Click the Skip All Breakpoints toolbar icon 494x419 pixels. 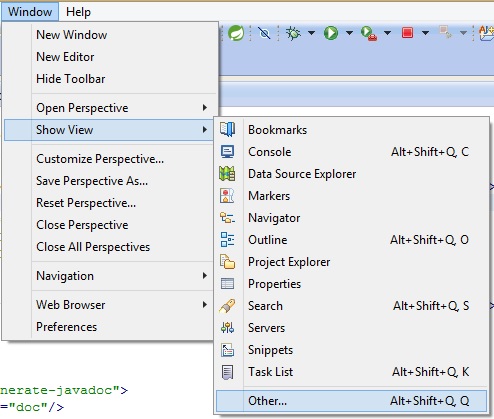pos(264,33)
